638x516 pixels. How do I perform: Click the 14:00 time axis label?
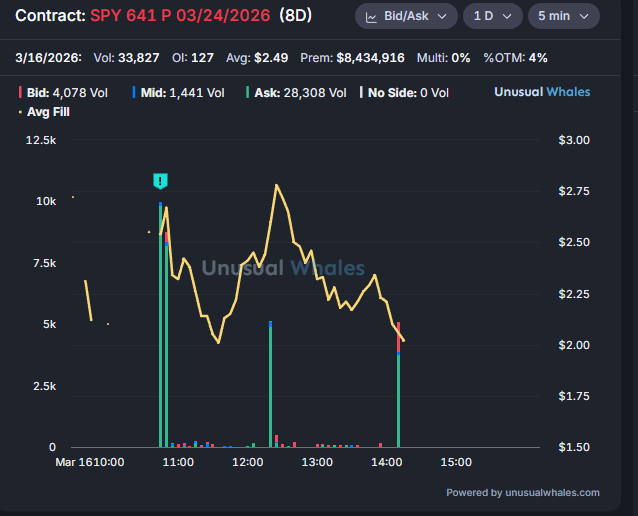387,462
